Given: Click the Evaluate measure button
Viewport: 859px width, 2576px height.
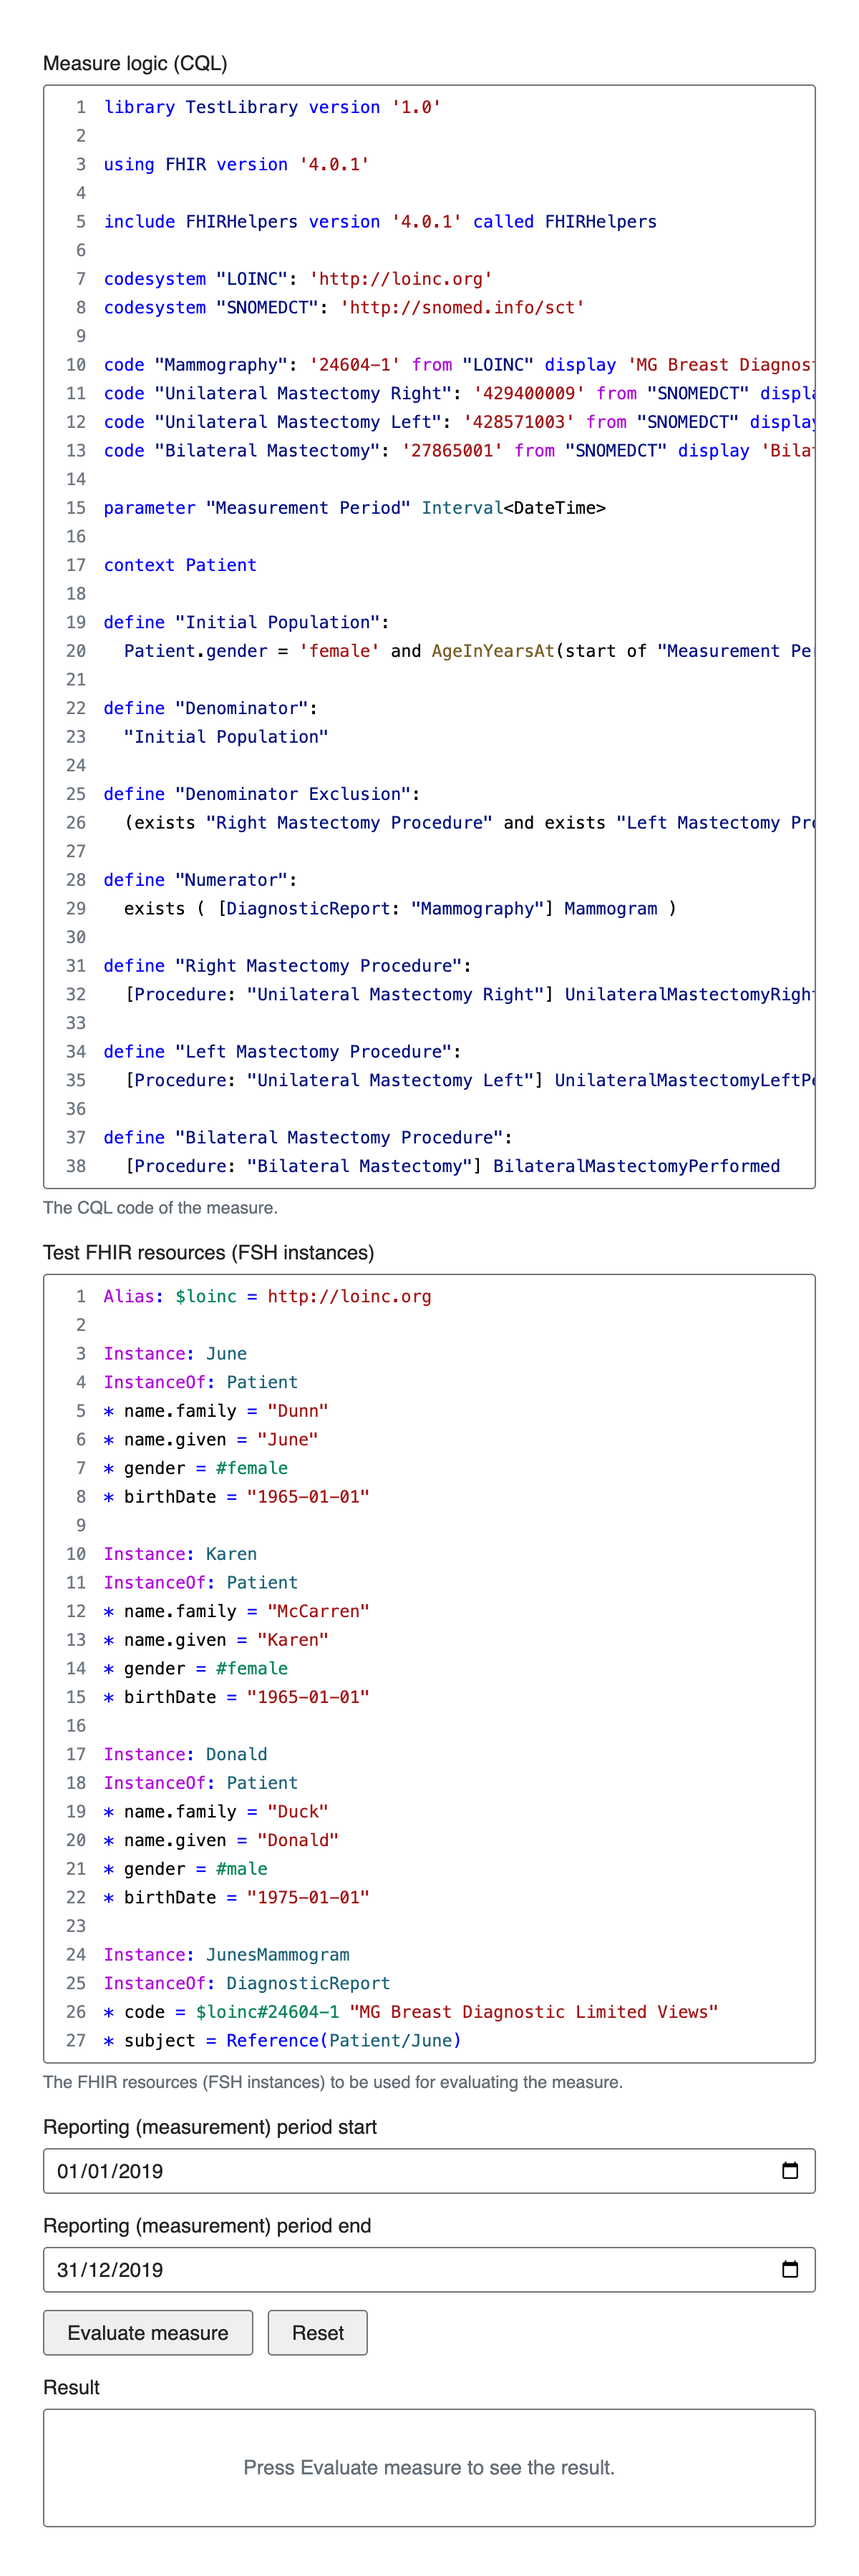Looking at the screenshot, I should [x=148, y=2332].
